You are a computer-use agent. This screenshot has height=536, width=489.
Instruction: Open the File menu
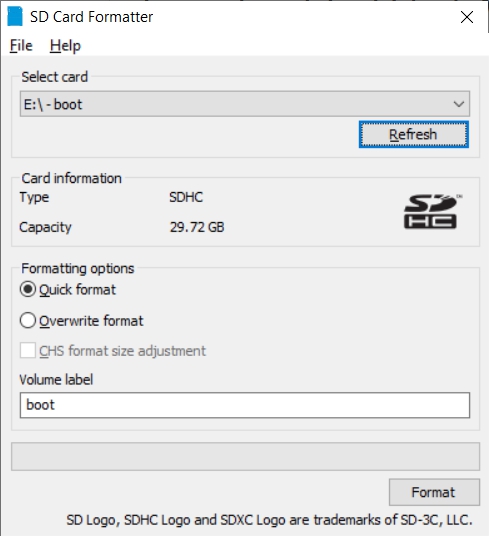21,45
